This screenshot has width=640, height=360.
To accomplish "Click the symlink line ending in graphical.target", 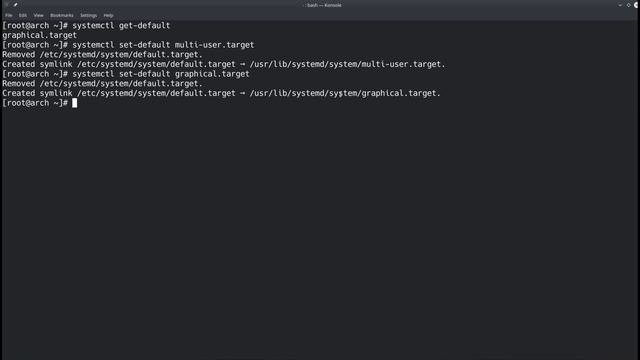I will tap(222, 93).
